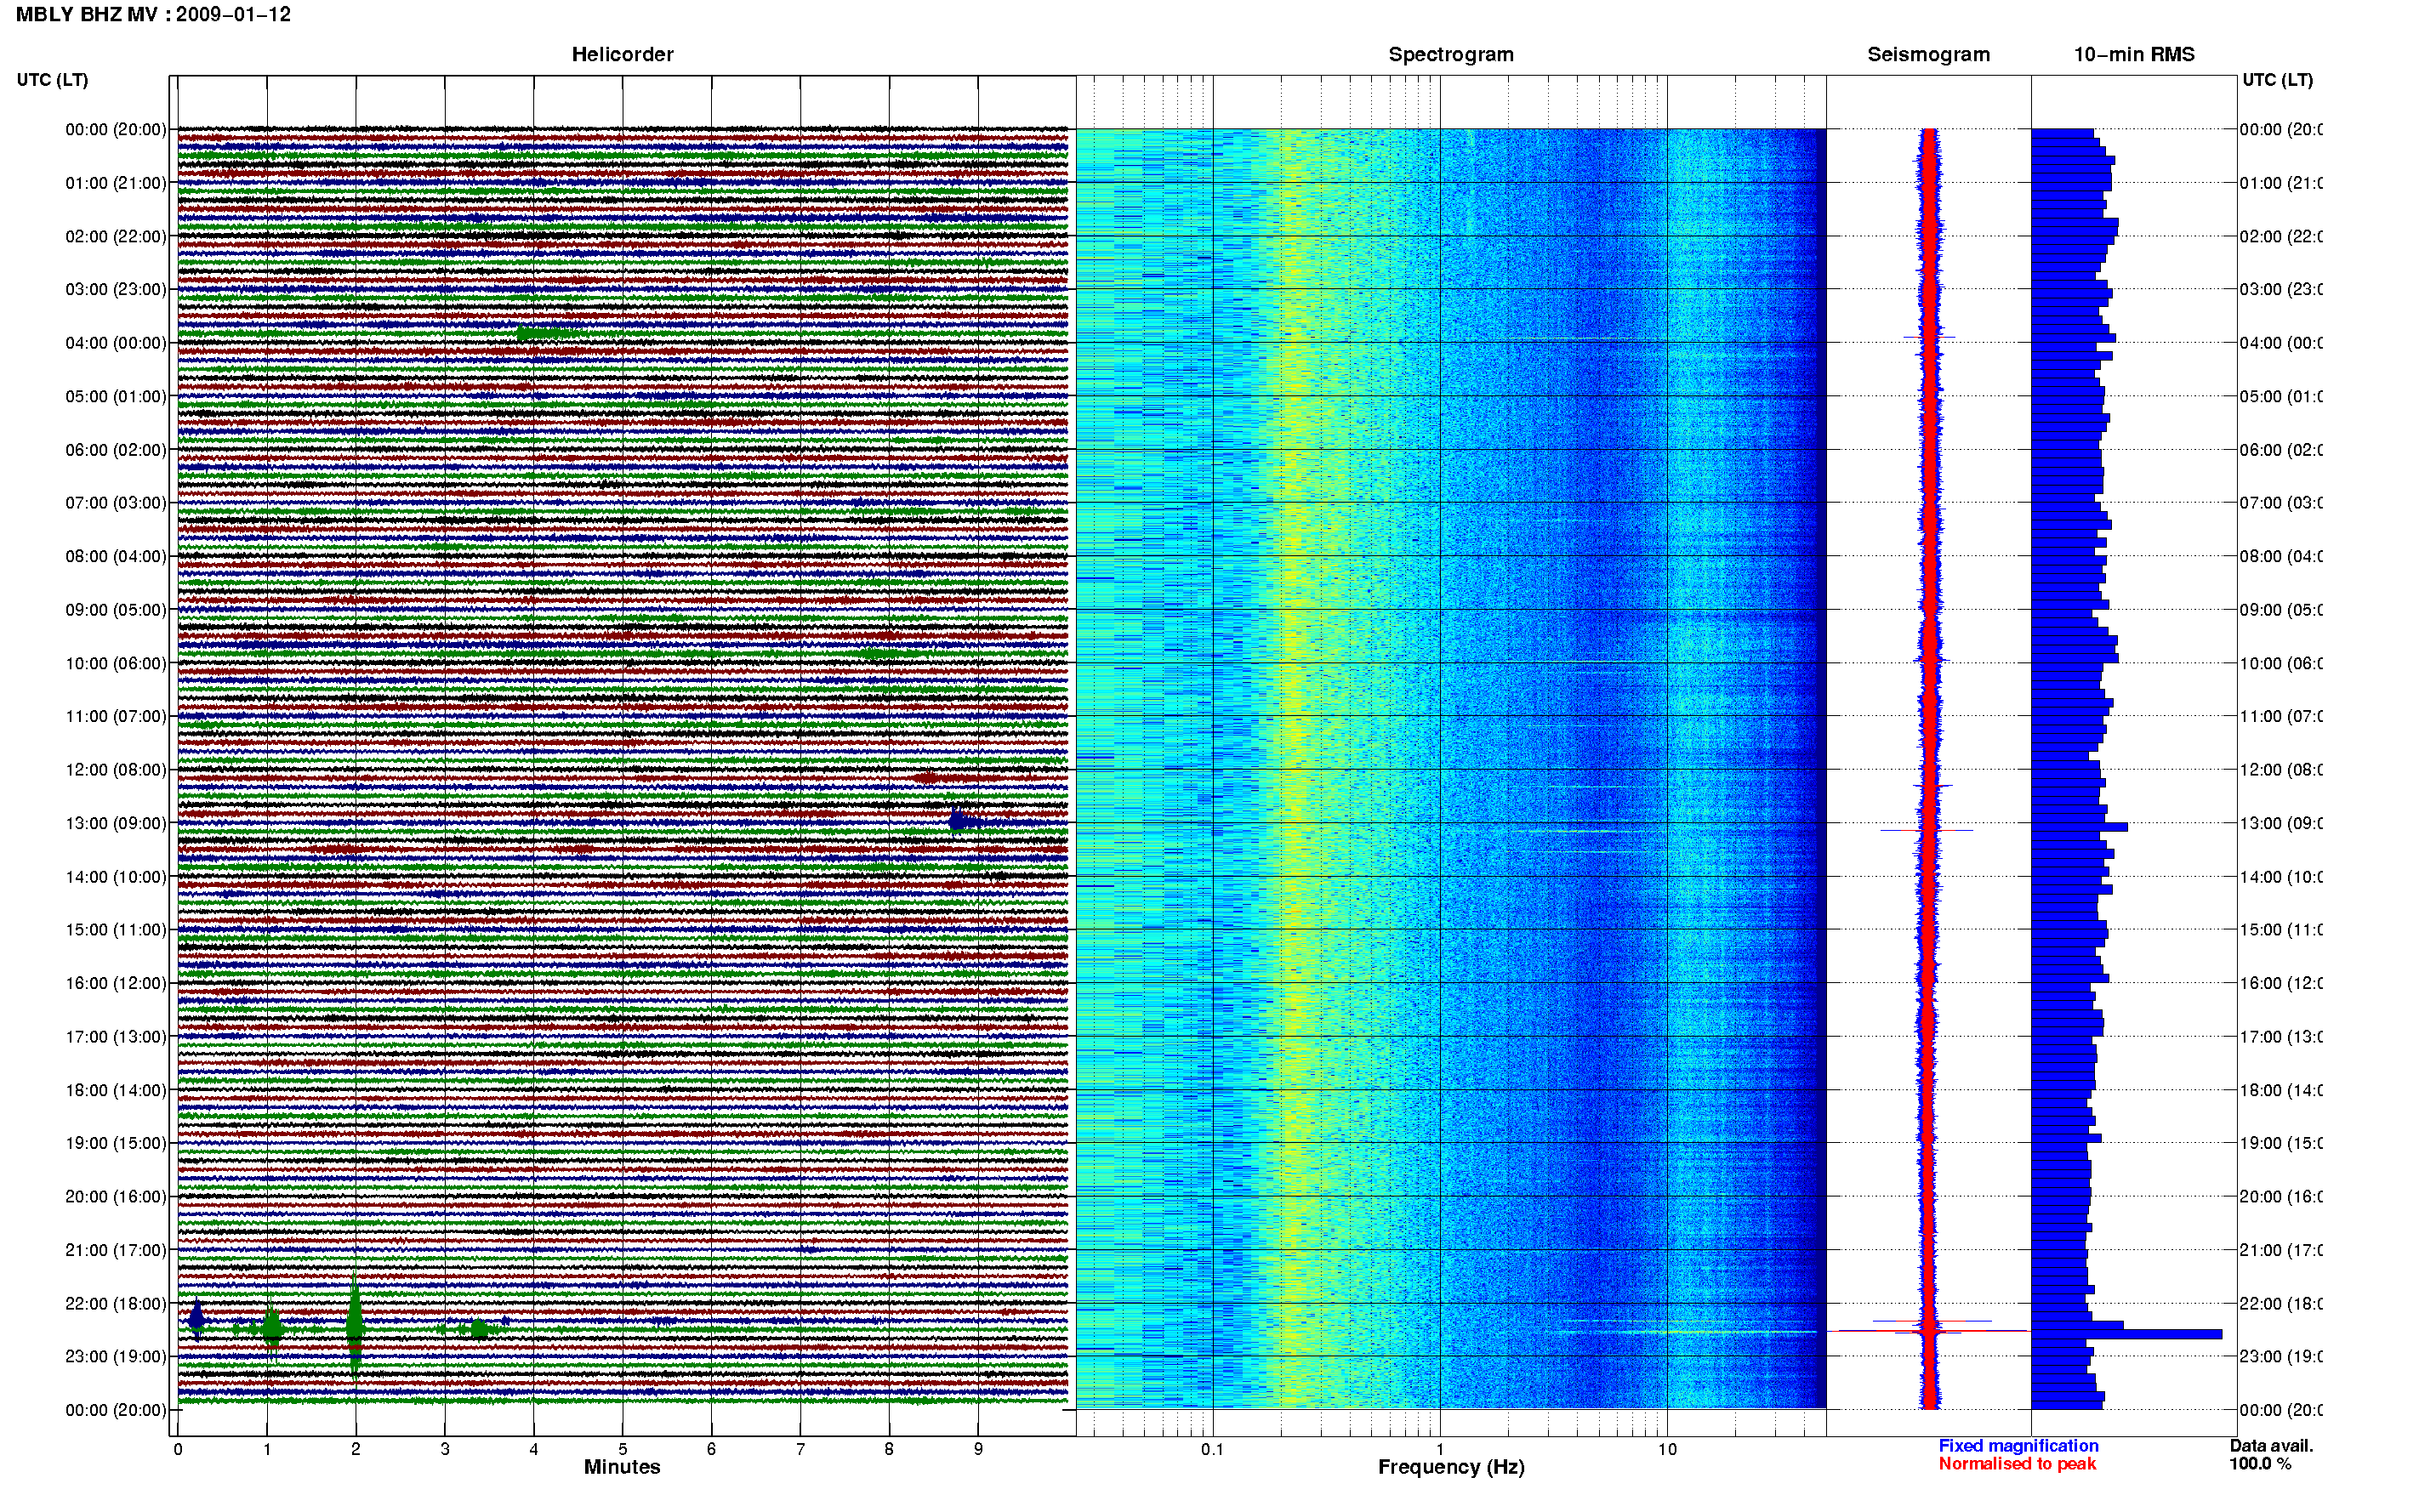Click the '07:00 (03:00)' left time label
Viewport: 2419px width, 1512px height.
pos(116,502)
